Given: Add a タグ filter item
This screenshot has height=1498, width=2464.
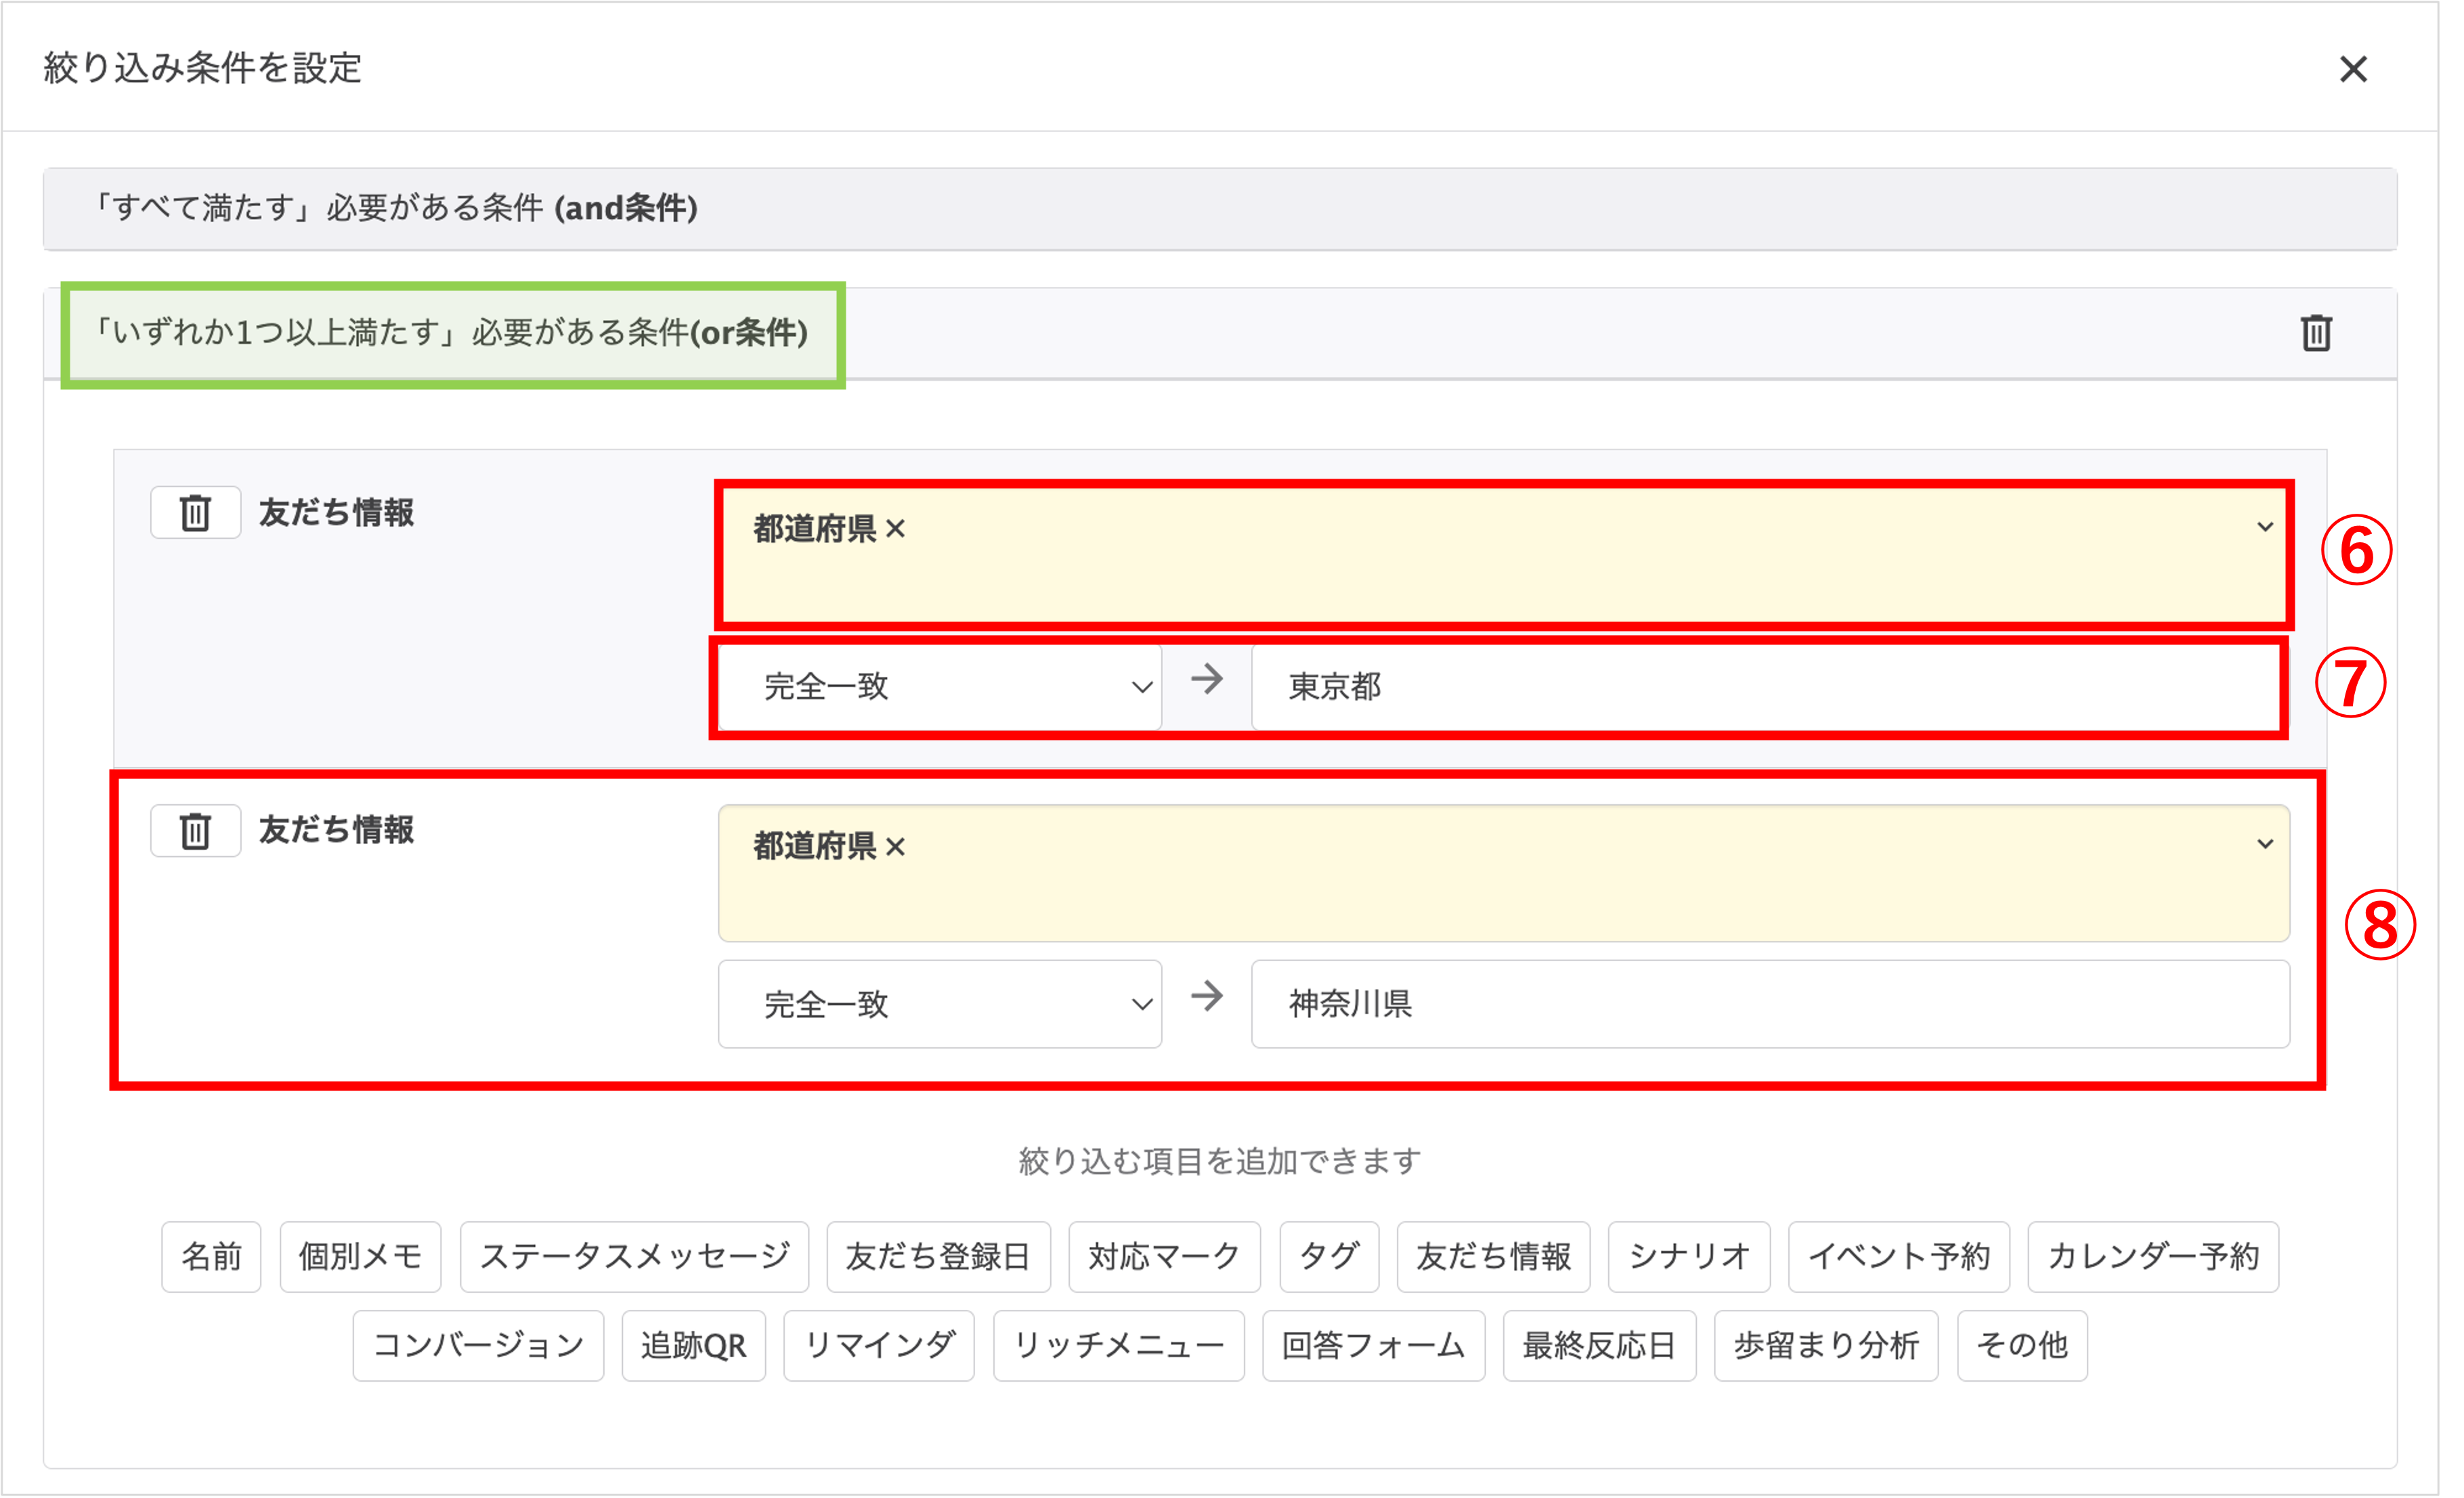Looking at the screenshot, I should [1329, 1257].
